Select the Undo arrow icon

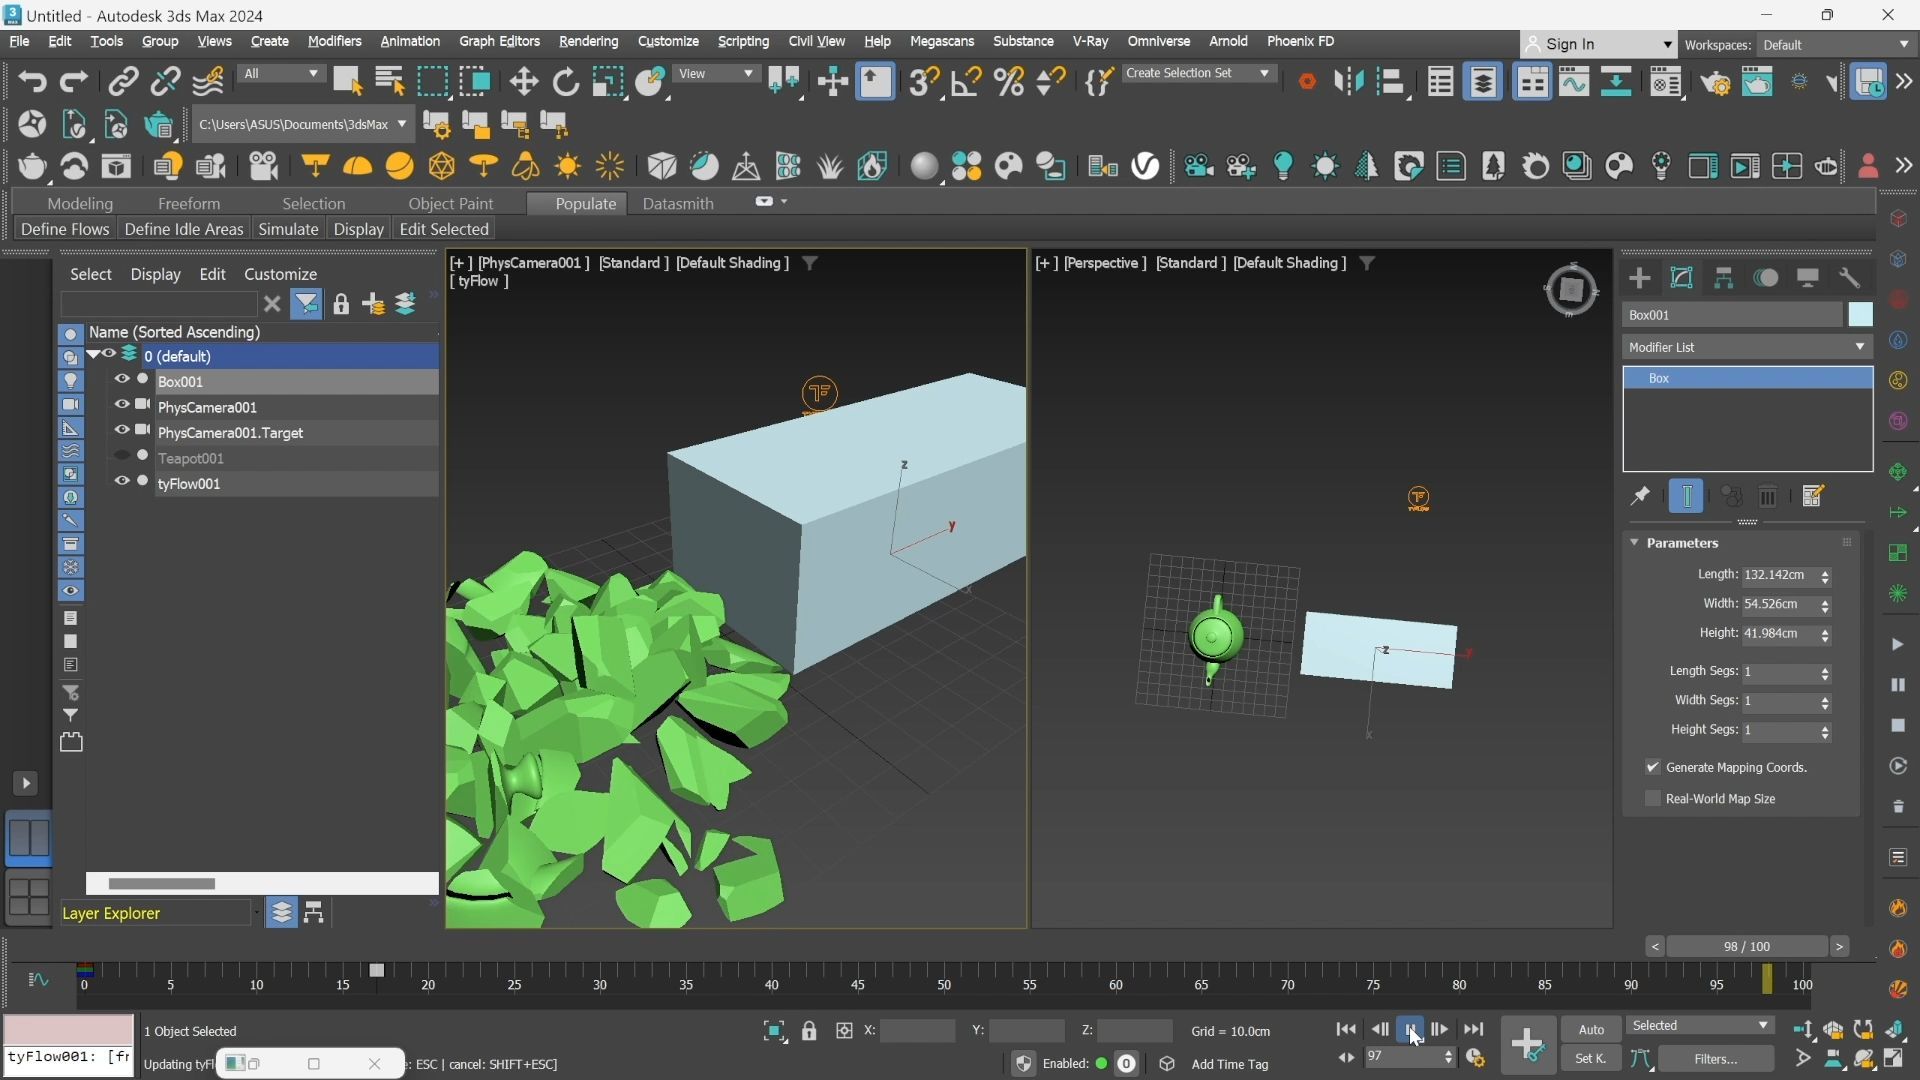pos(32,82)
